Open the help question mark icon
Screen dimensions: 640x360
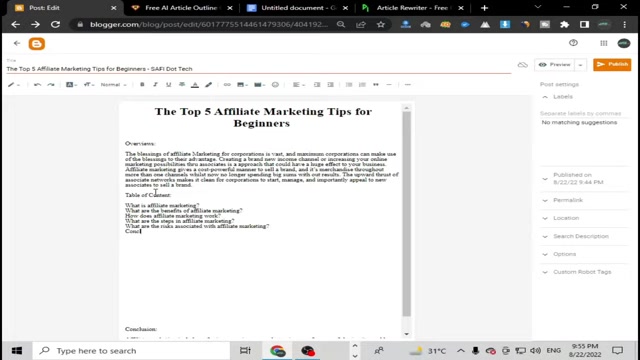(x=573, y=43)
